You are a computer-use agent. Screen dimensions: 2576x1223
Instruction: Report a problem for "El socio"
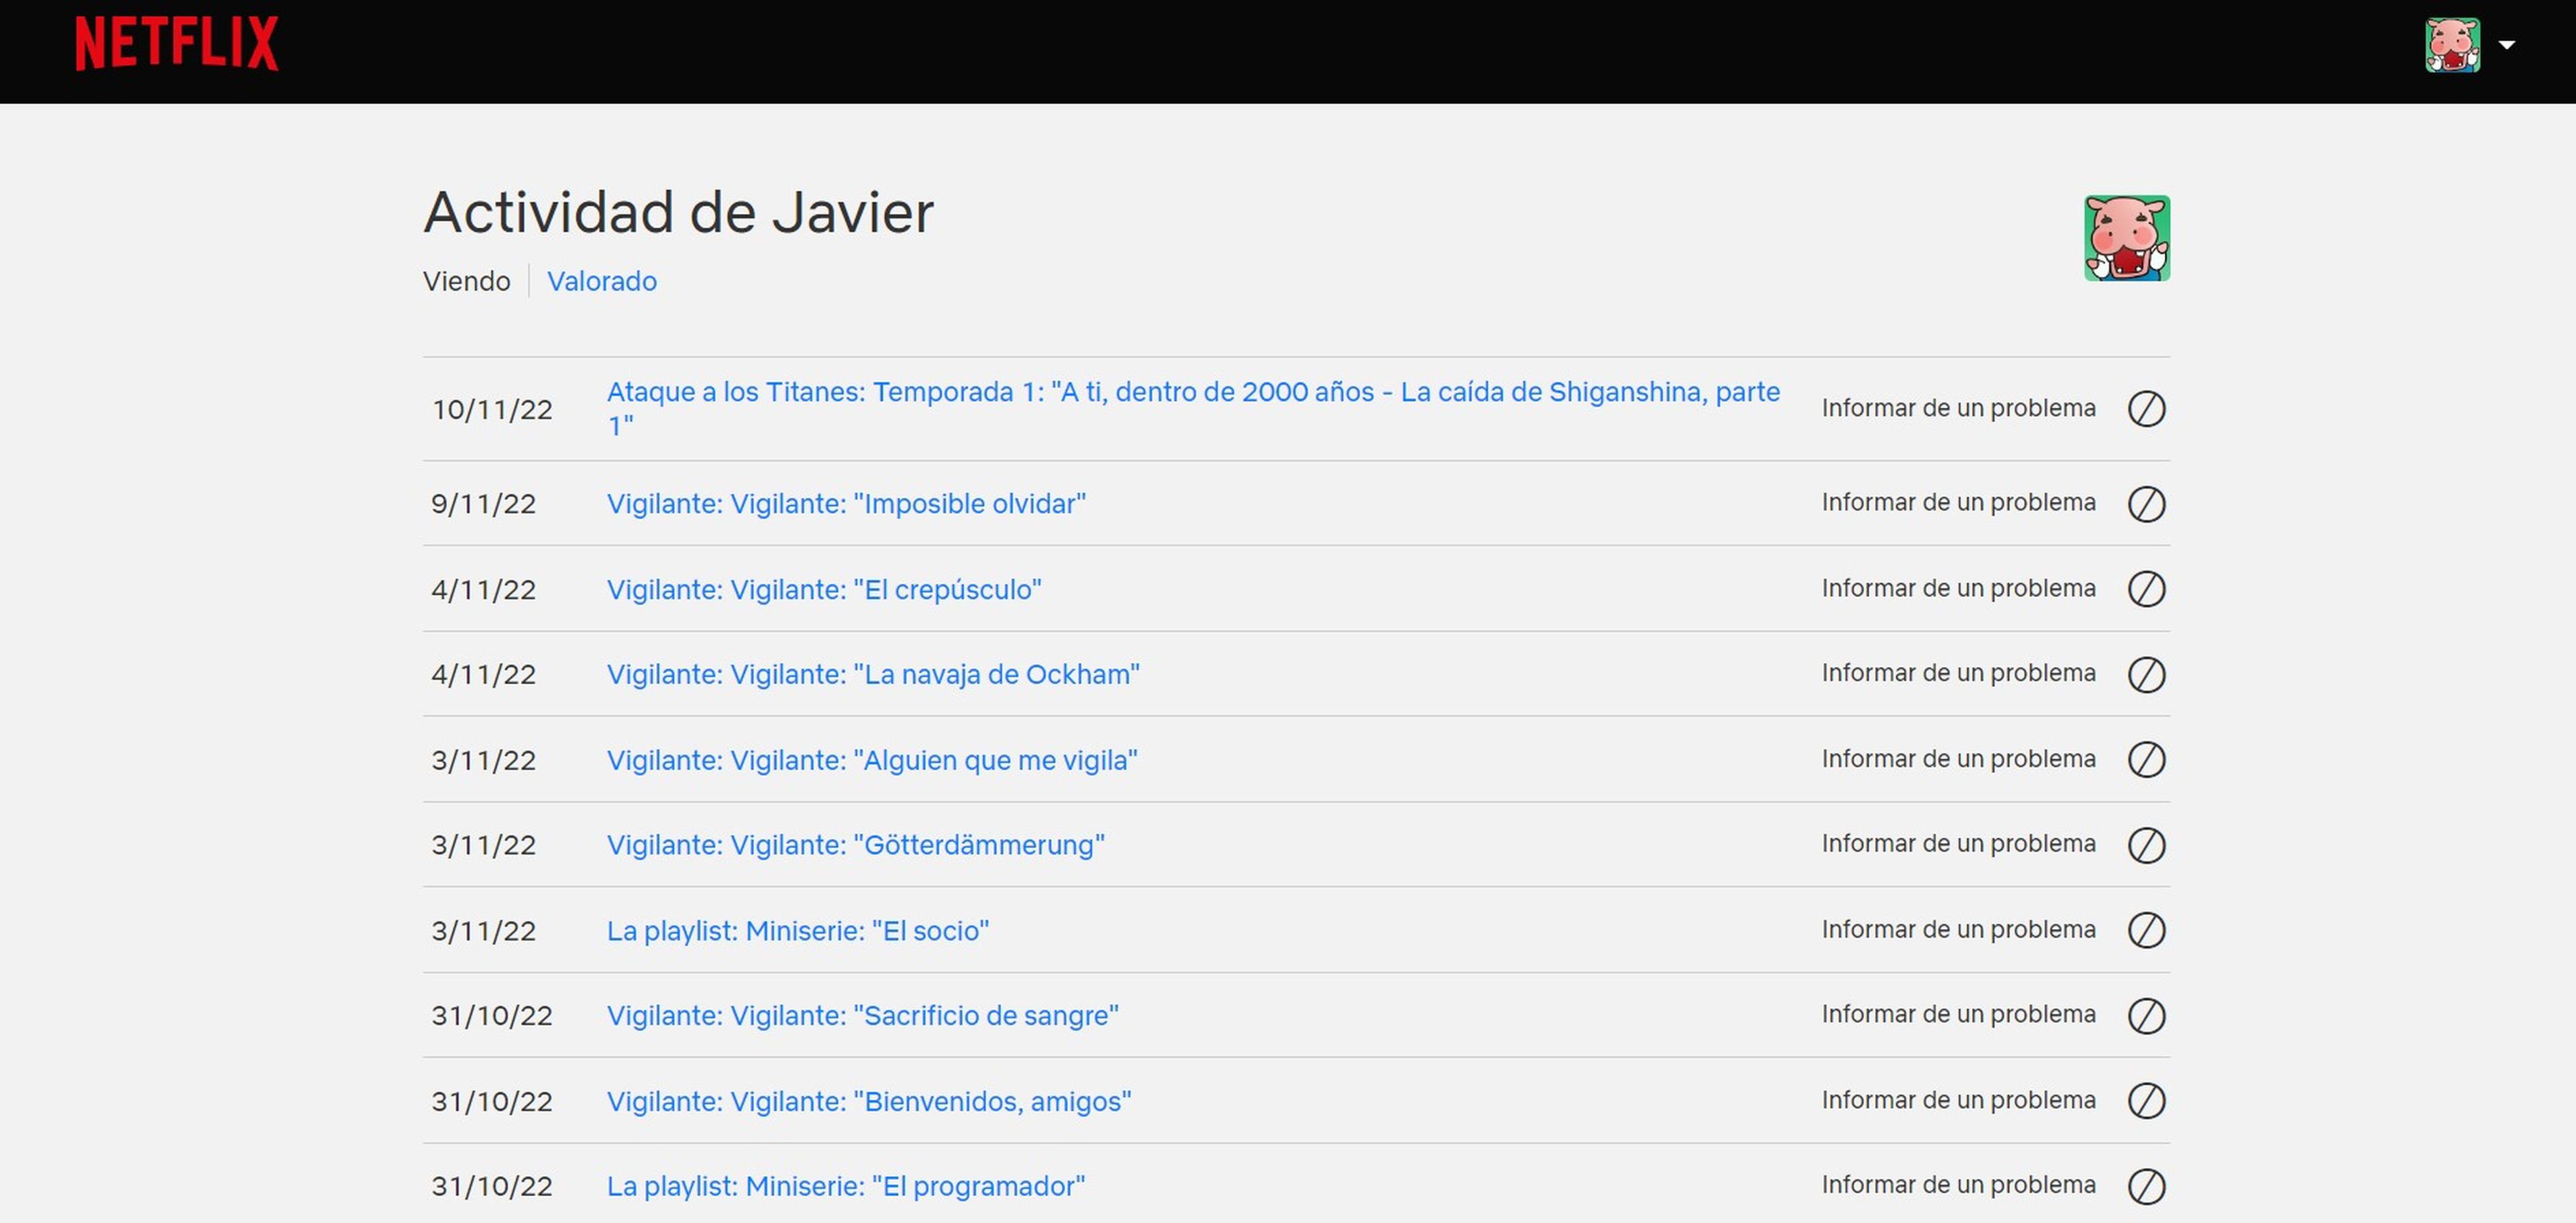click(x=1958, y=930)
